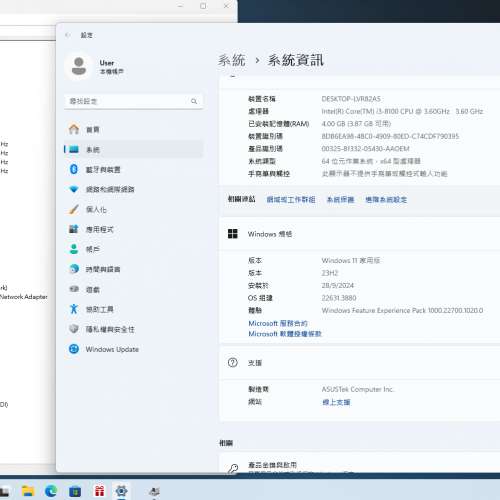Click the Support (支援) question mark icon
This screenshot has height=500, width=500.
(x=233, y=362)
